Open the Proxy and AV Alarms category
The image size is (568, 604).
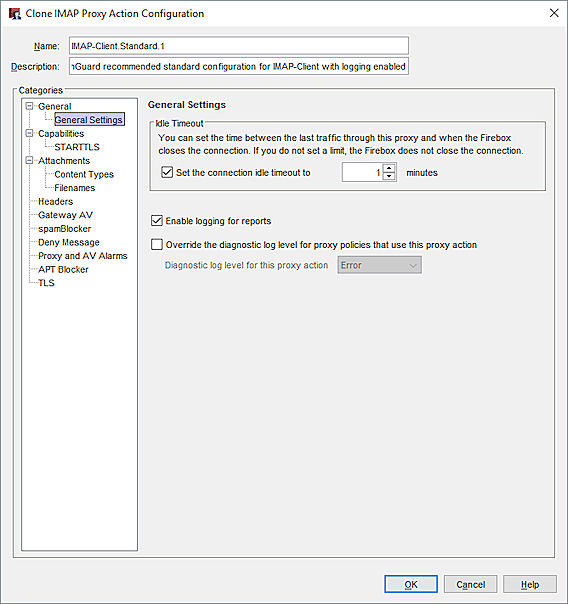coord(82,256)
